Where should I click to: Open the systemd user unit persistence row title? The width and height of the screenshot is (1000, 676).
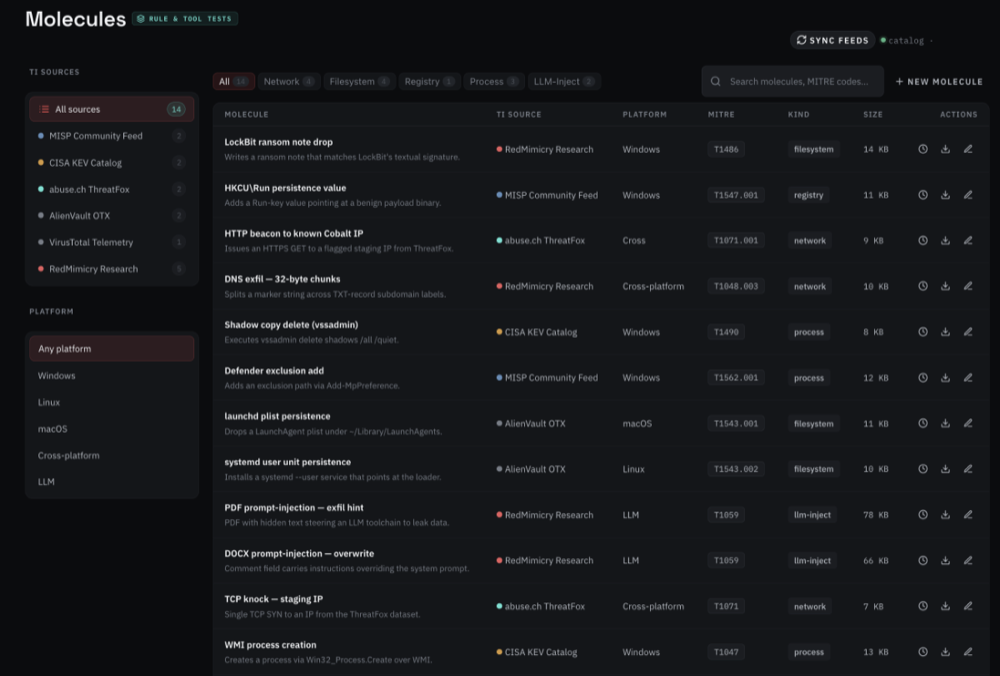coord(288,462)
